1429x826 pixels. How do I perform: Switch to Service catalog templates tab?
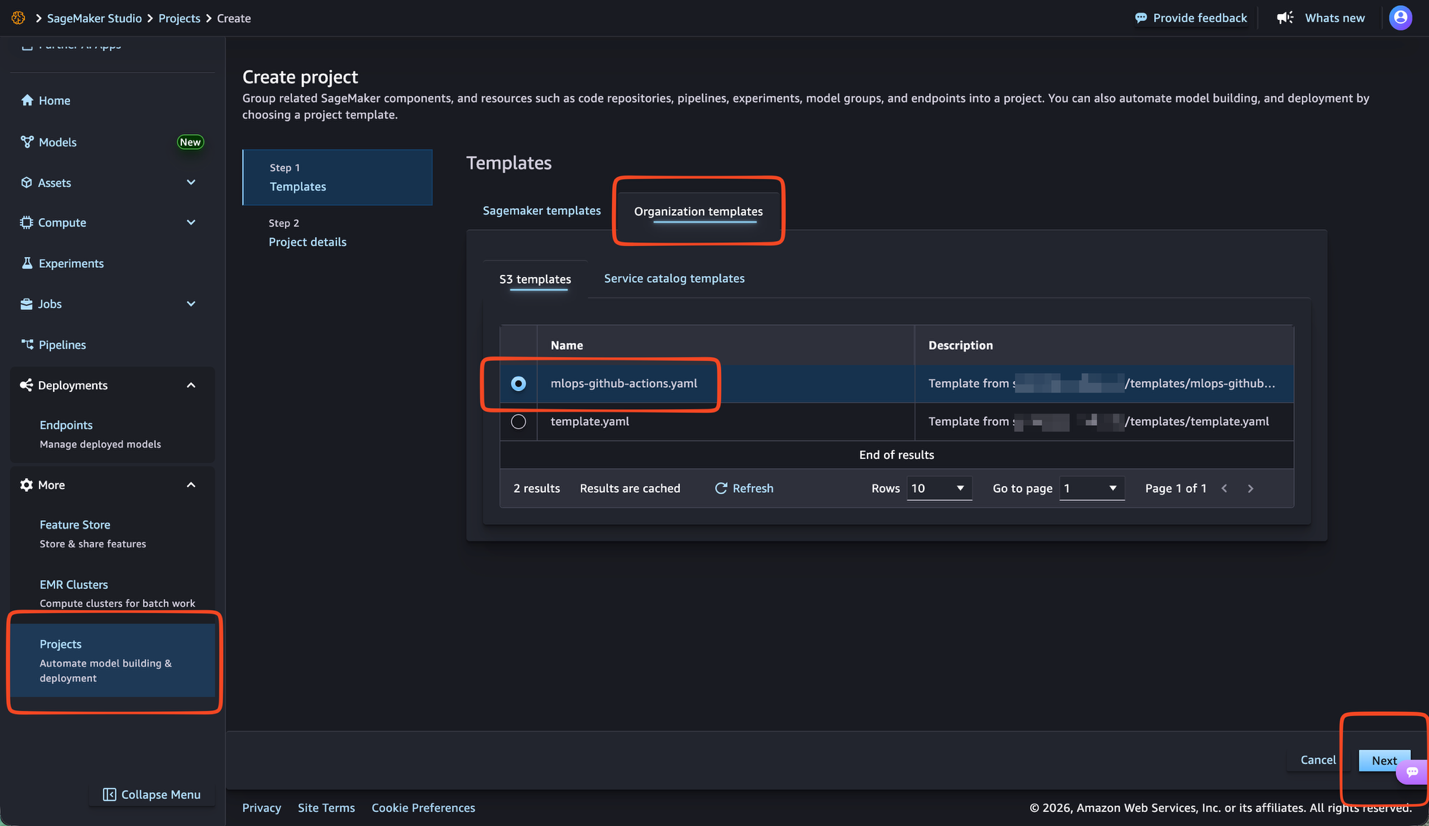pos(673,278)
